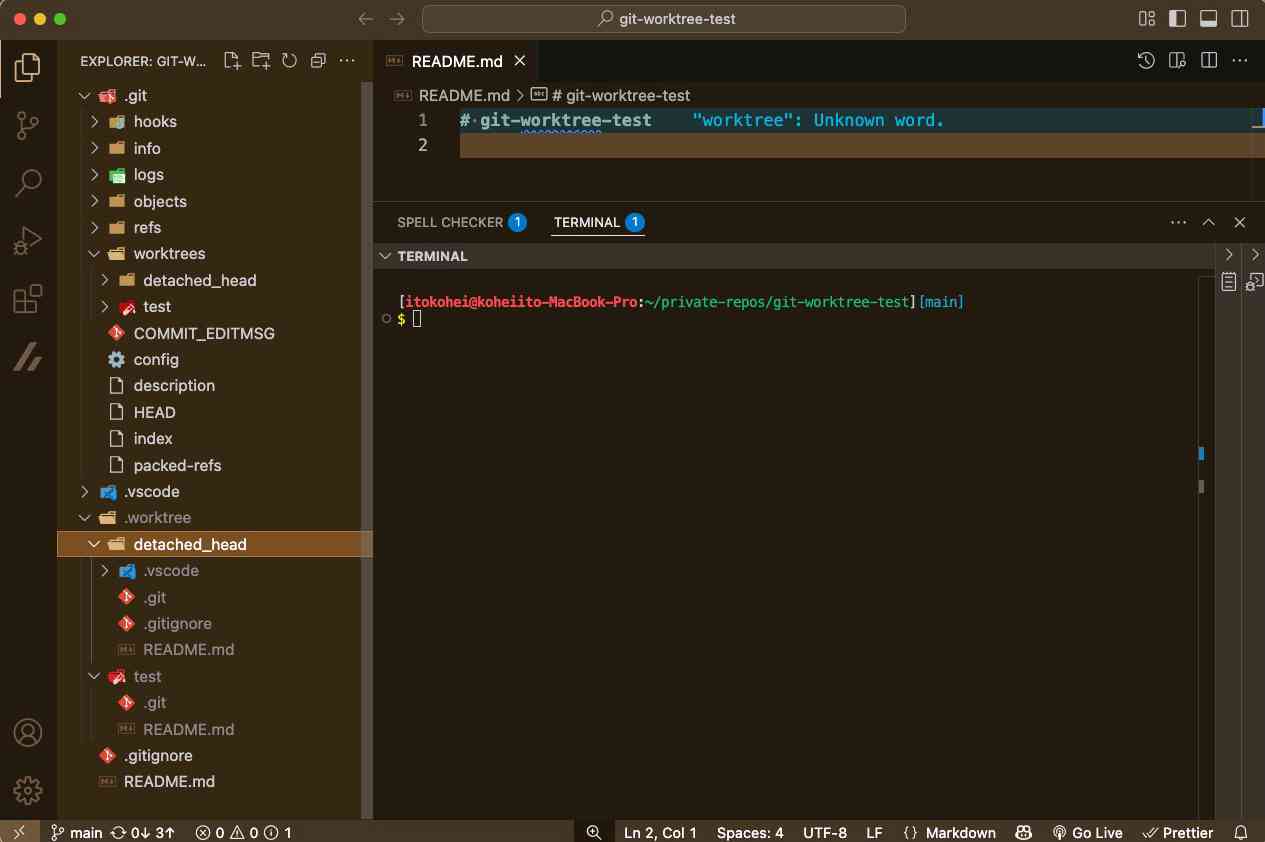Collapse all folders in Explorer

[318, 61]
